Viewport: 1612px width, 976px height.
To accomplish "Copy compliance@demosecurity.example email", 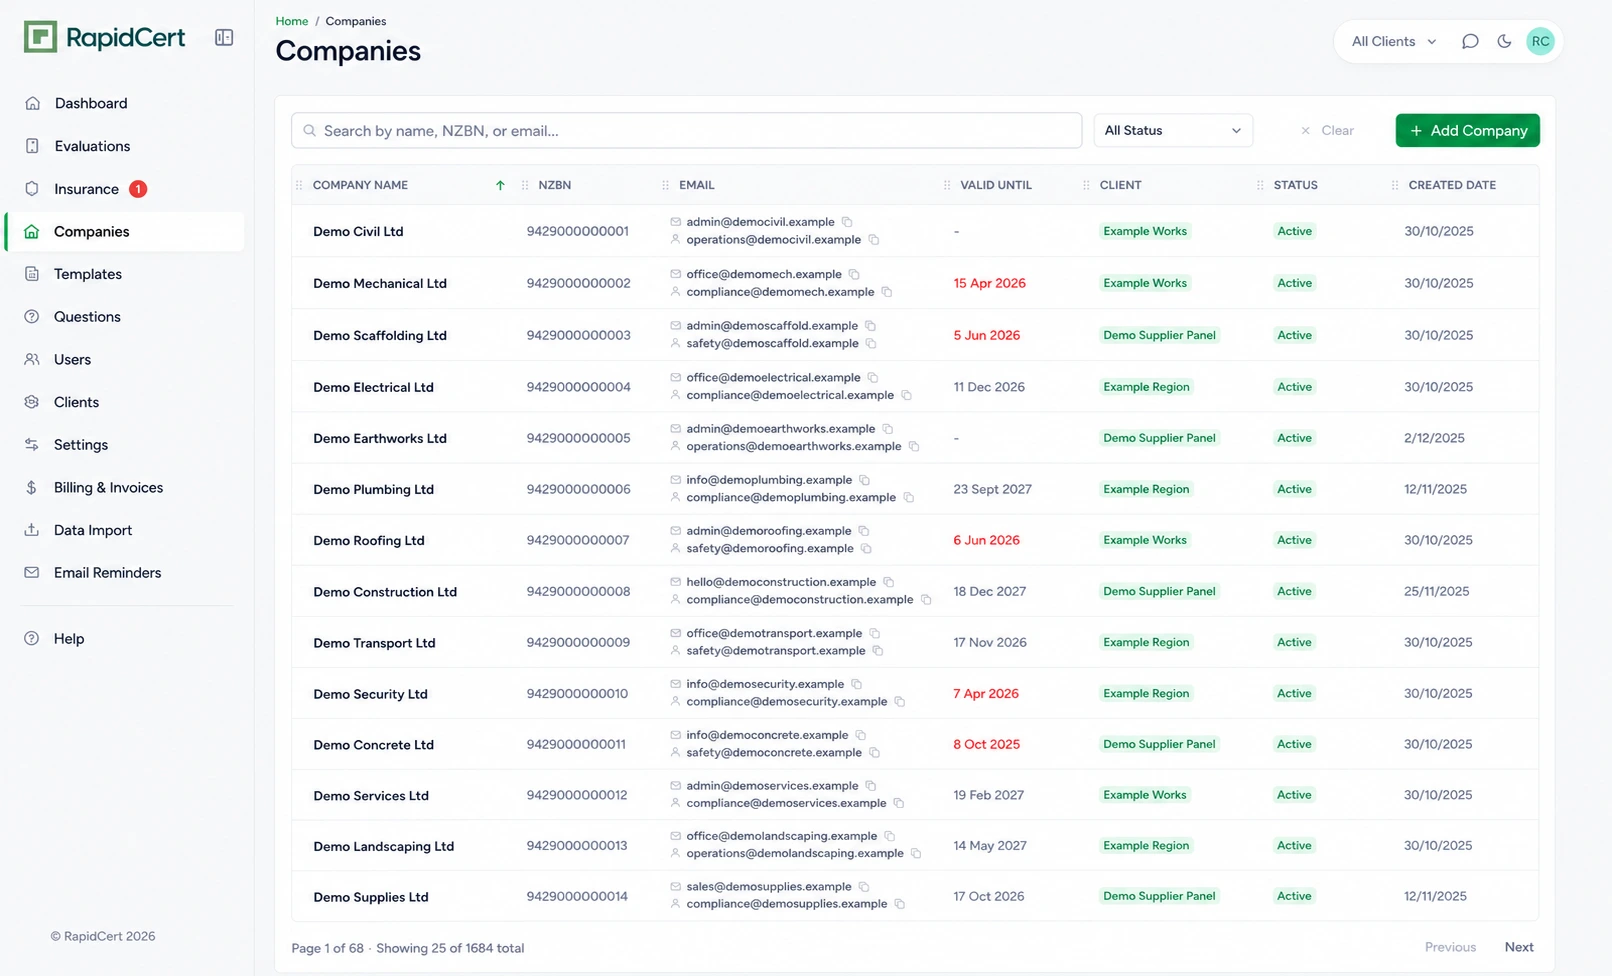I will pyautogui.click(x=900, y=702).
